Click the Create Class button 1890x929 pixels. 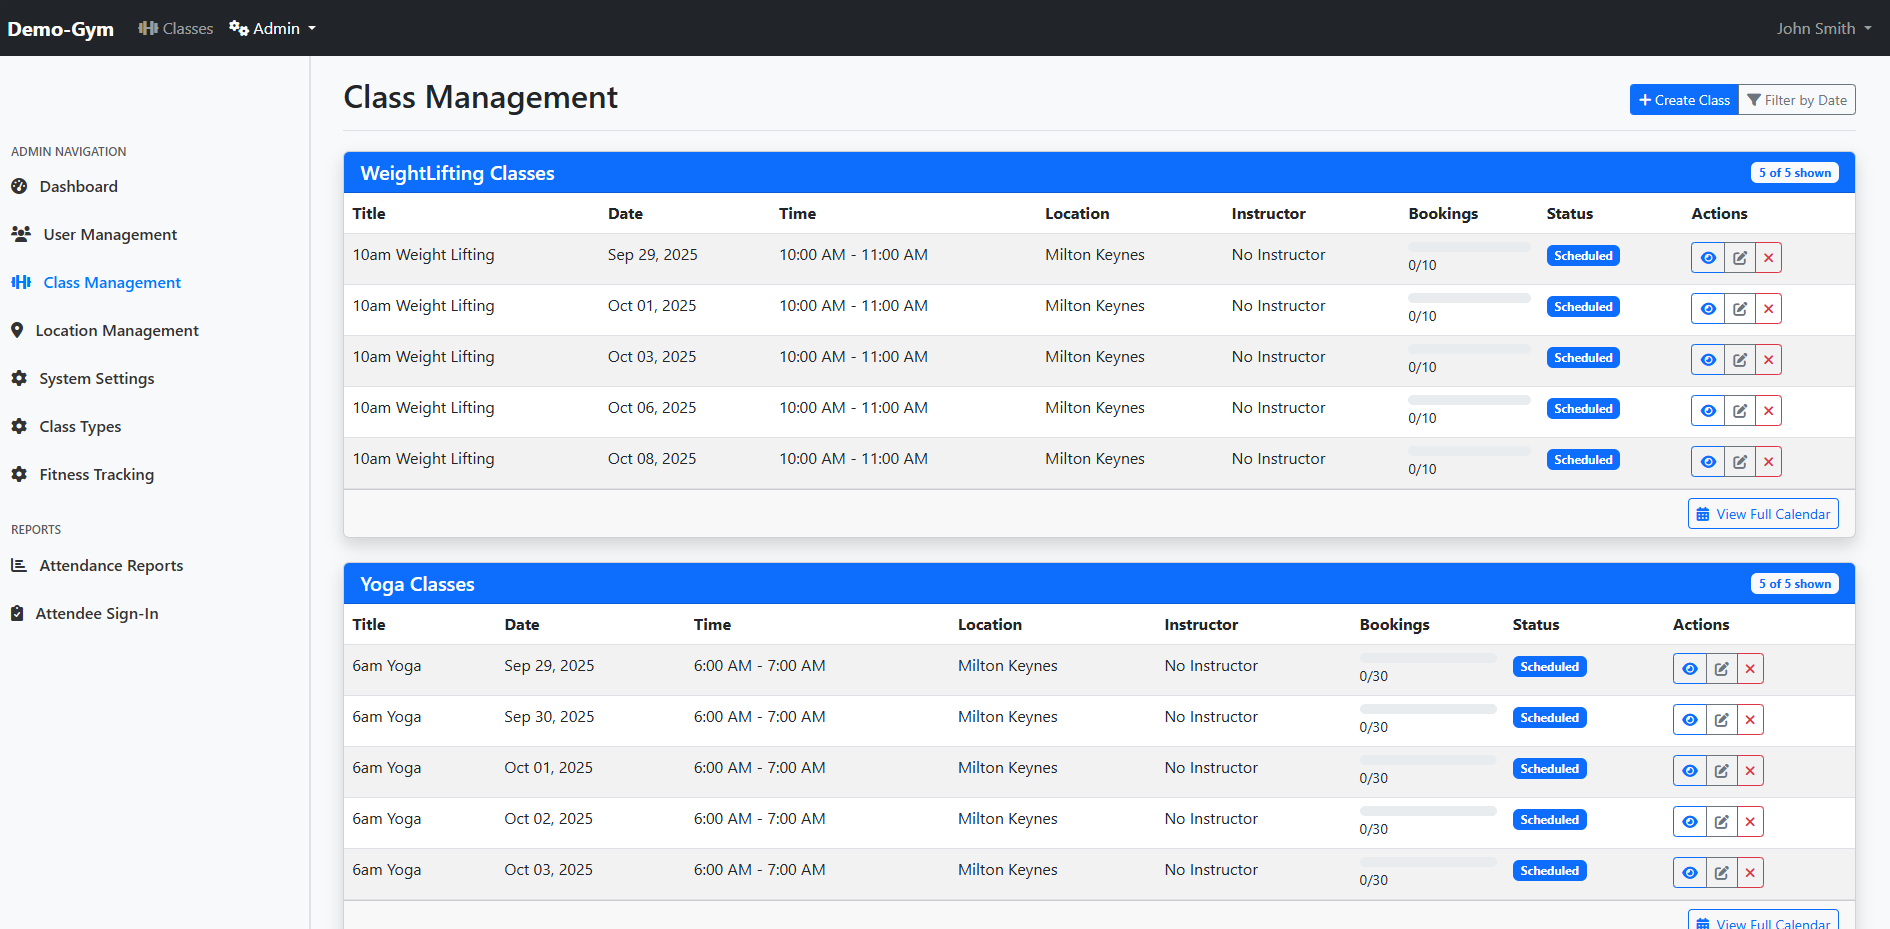pos(1684,100)
